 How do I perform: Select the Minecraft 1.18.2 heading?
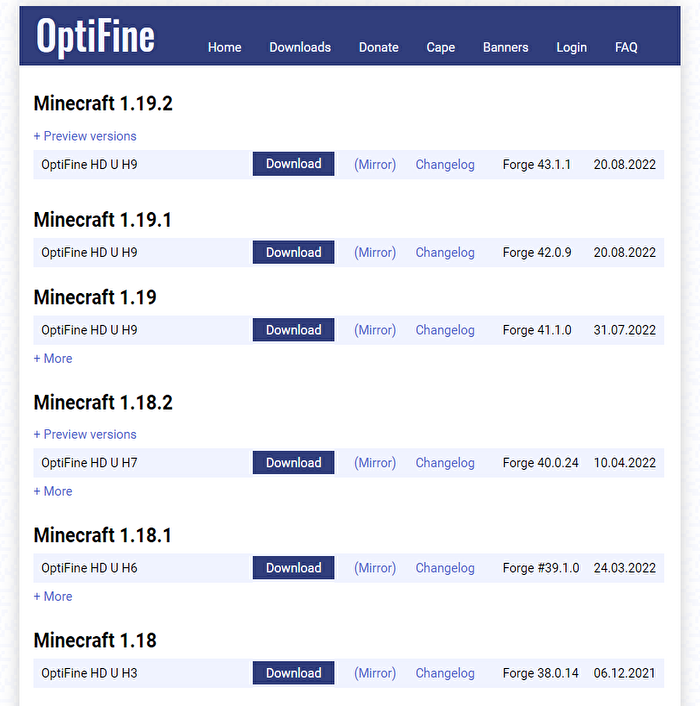(103, 402)
